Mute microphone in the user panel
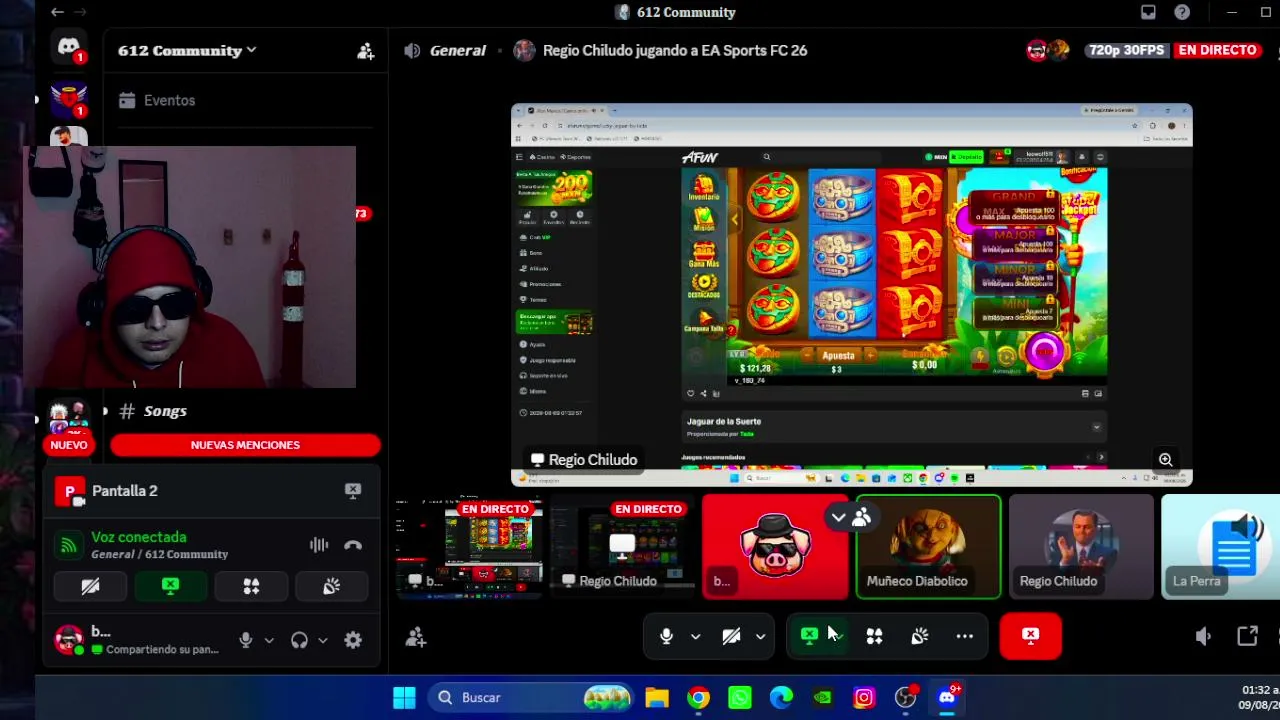Viewport: 1280px width, 720px height. tap(246, 640)
